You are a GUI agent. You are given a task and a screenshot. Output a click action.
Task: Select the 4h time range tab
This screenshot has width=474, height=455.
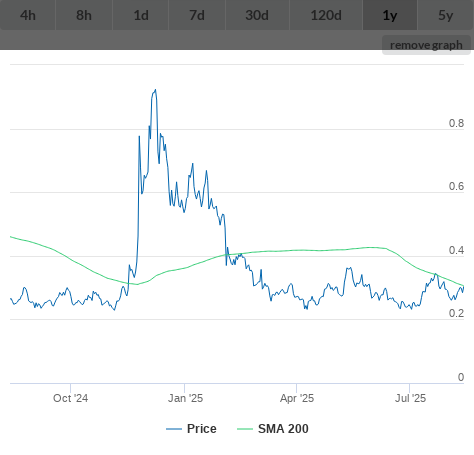click(28, 15)
